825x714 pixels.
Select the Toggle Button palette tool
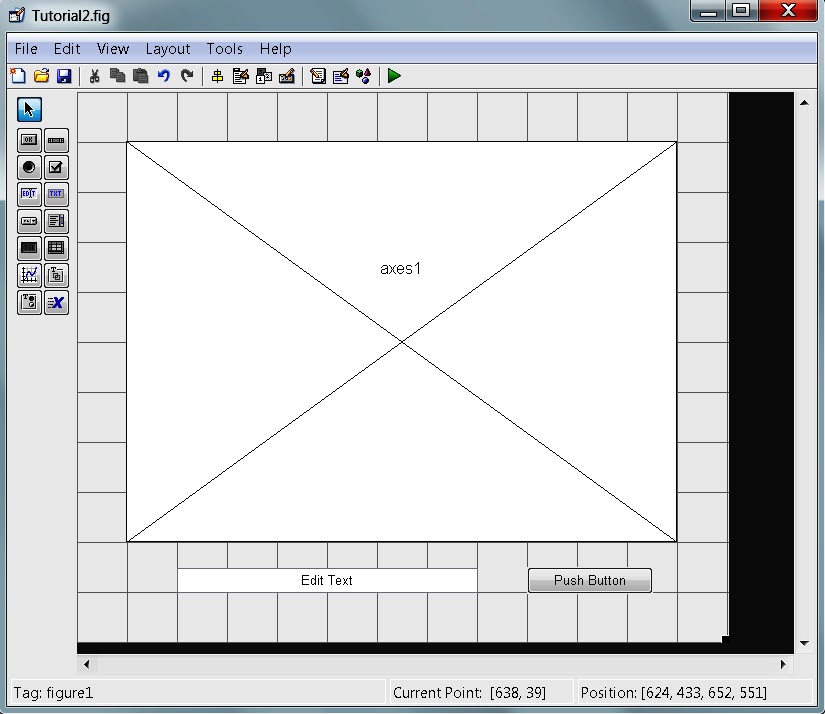point(28,248)
